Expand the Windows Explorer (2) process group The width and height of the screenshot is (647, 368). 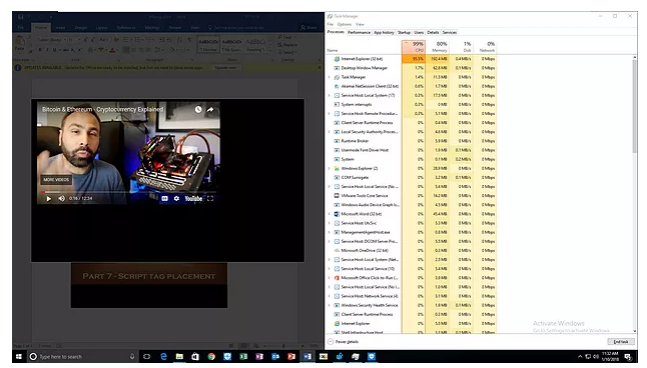[x=329, y=168]
